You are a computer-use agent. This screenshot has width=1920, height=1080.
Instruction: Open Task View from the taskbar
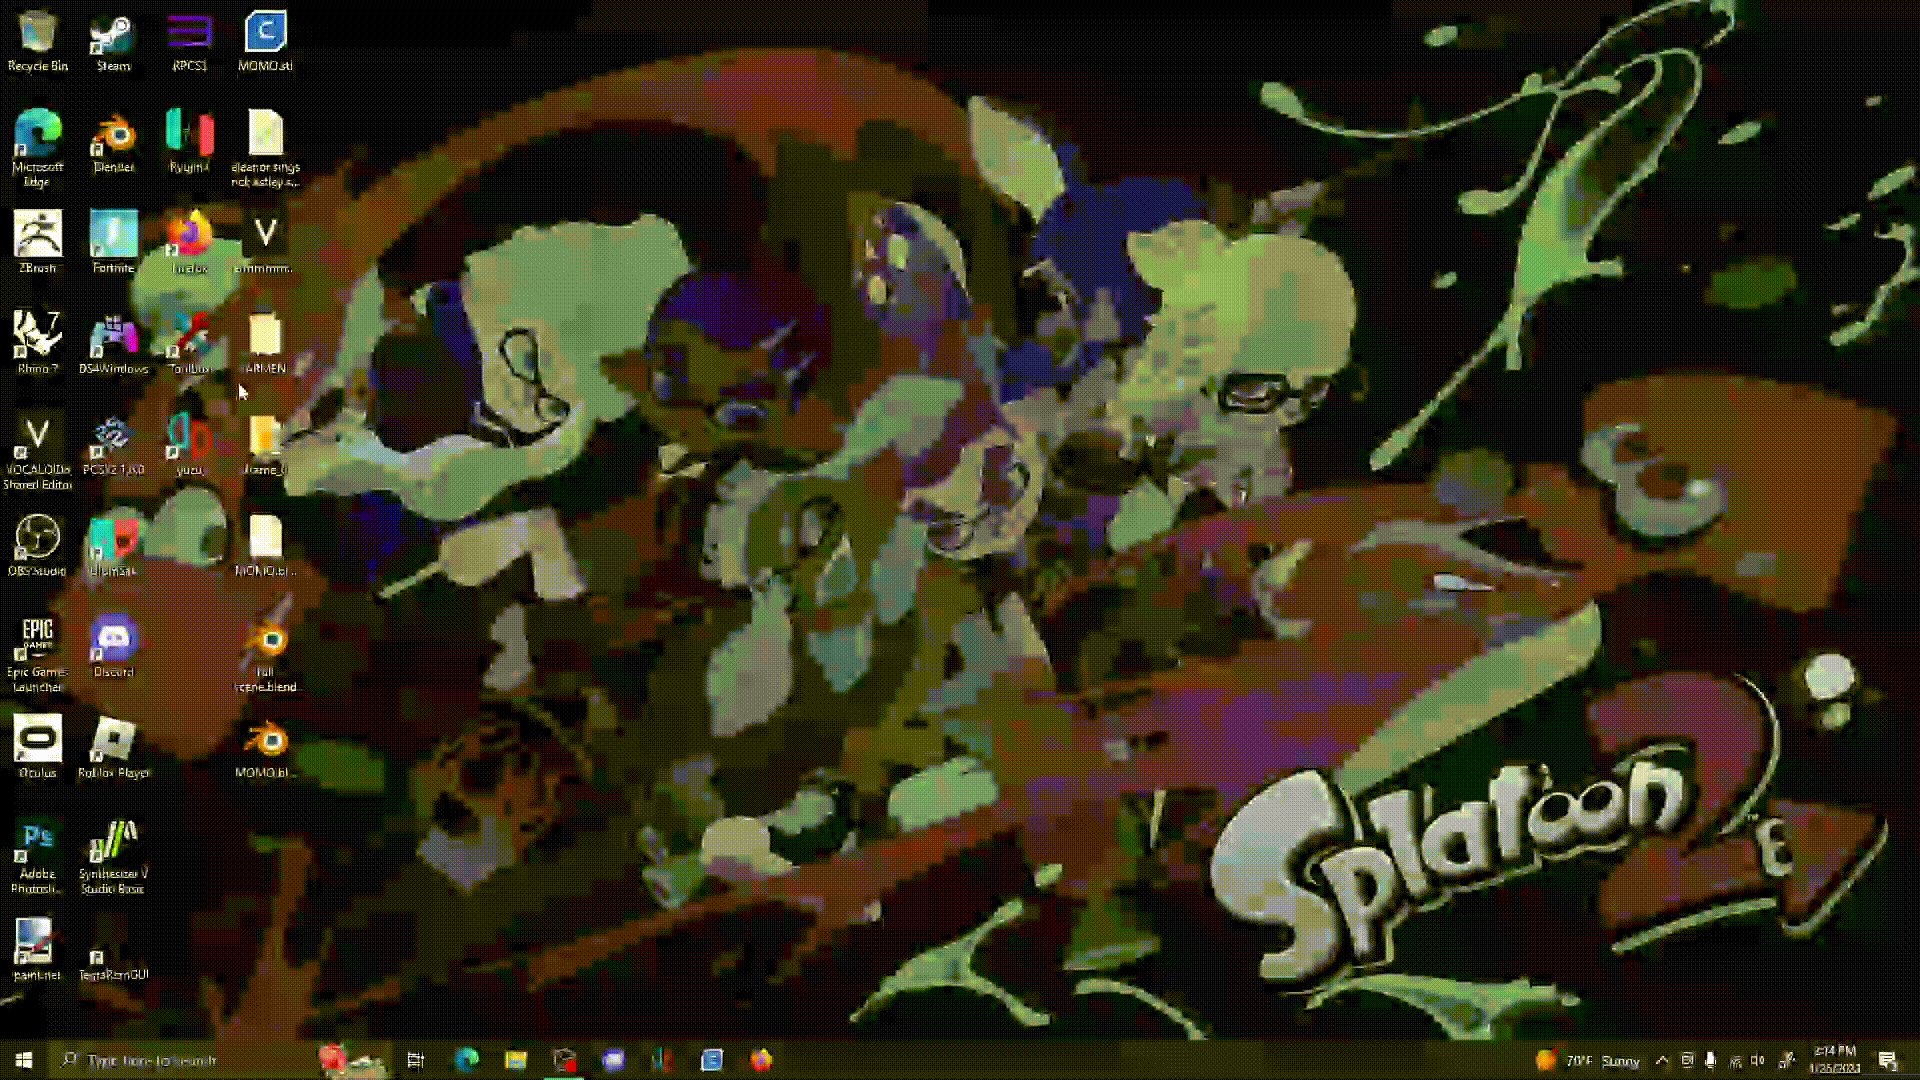click(x=416, y=1060)
